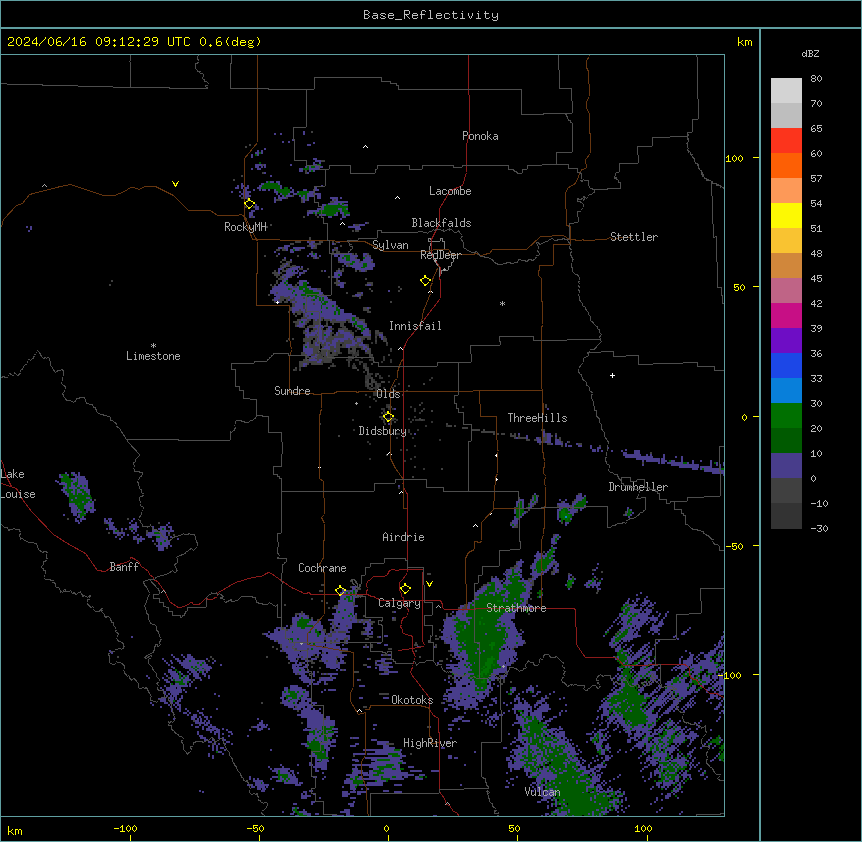Click the Cochrane town label
862x842 pixels.
[322, 568]
